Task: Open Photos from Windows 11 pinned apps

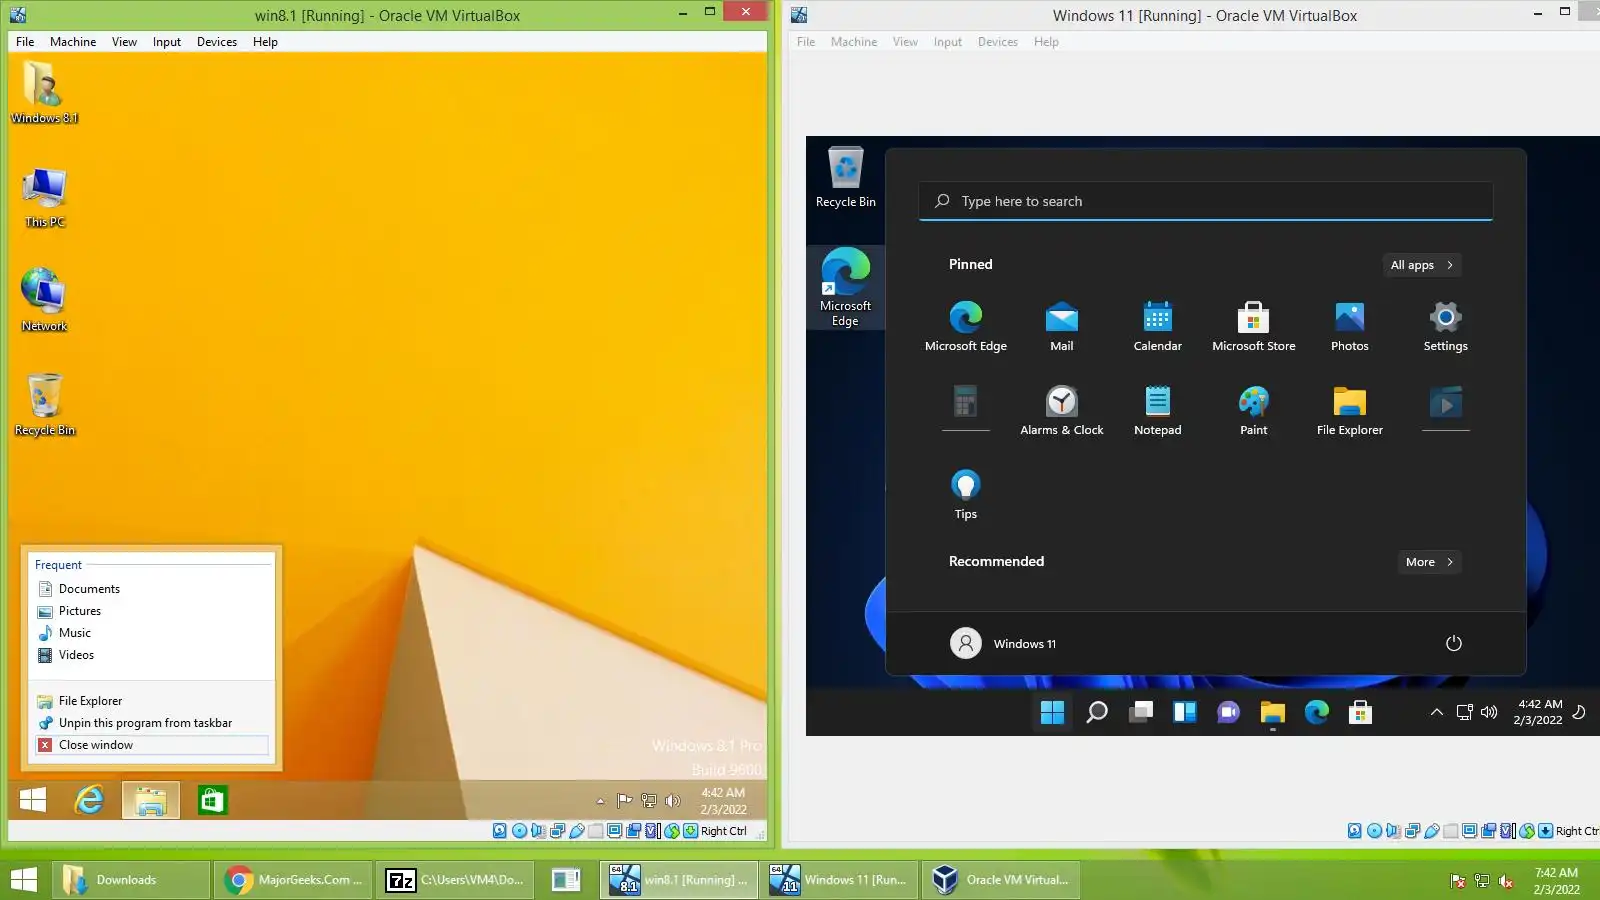Action: pyautogui.click(x=1350, y=327)
